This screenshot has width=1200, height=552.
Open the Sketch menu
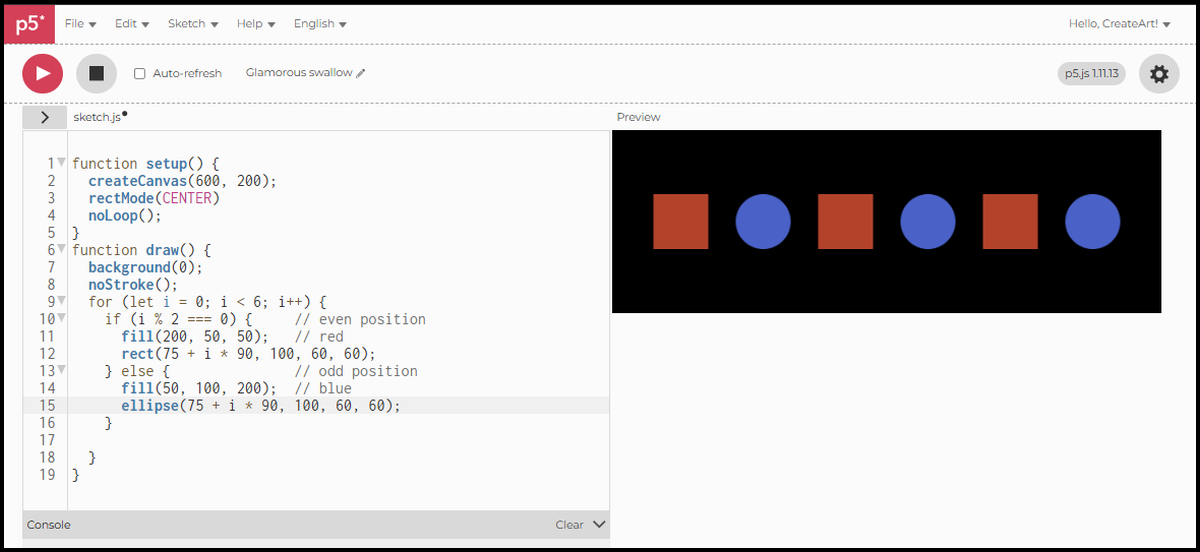click(193, 23)
